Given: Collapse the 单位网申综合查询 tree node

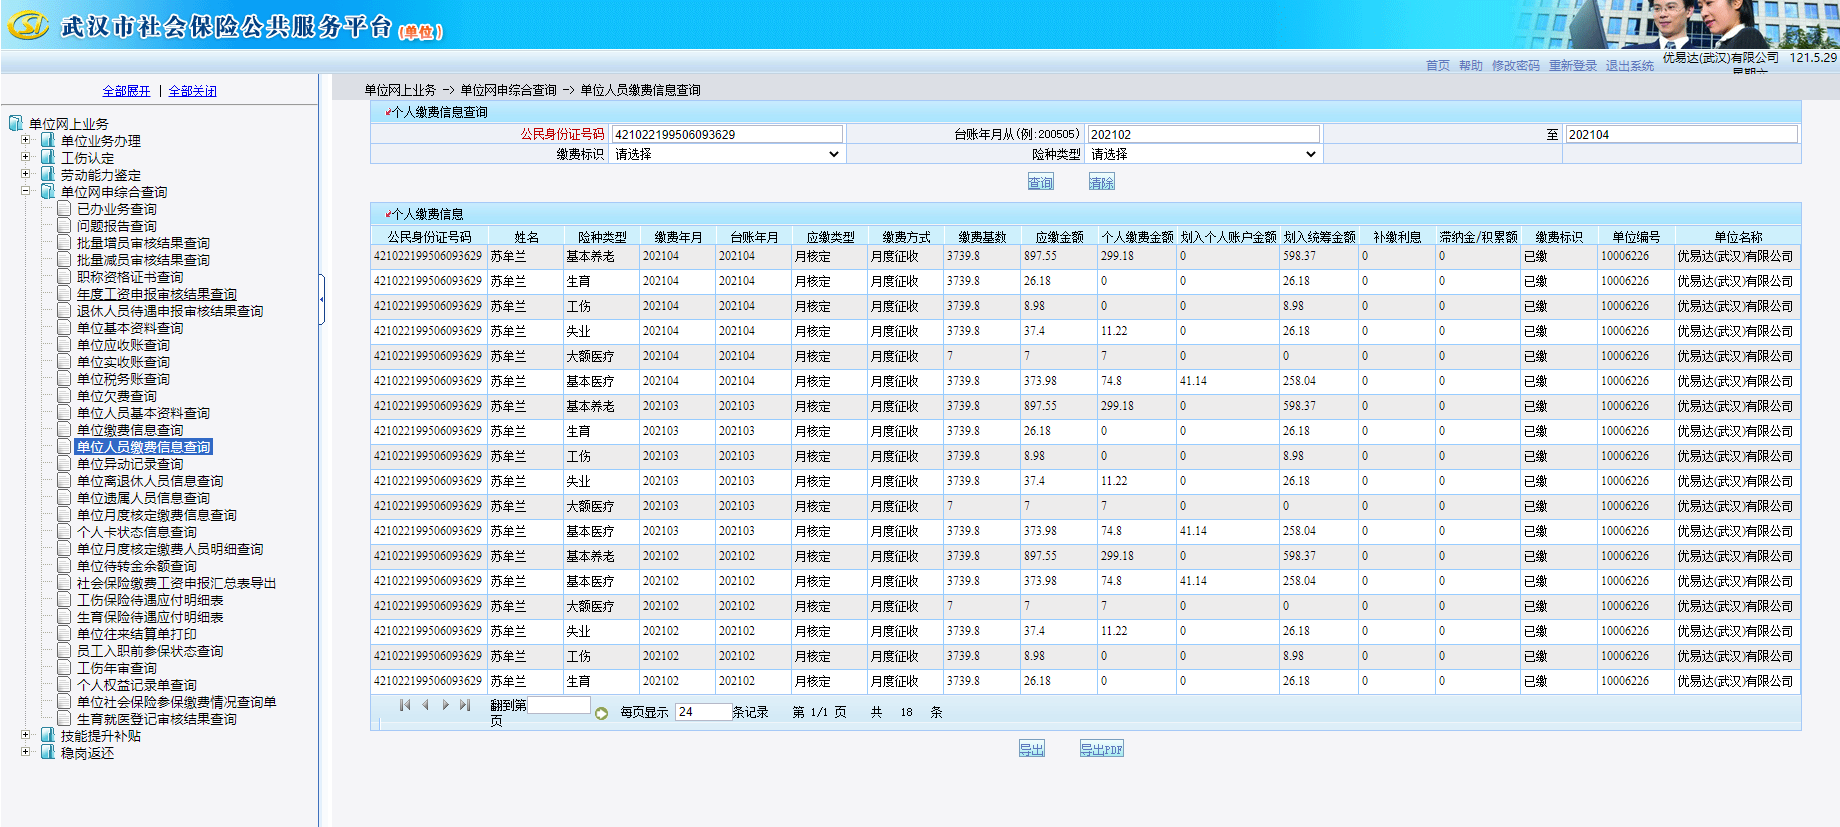Looking at the screenshot, I should pos(26,191).
